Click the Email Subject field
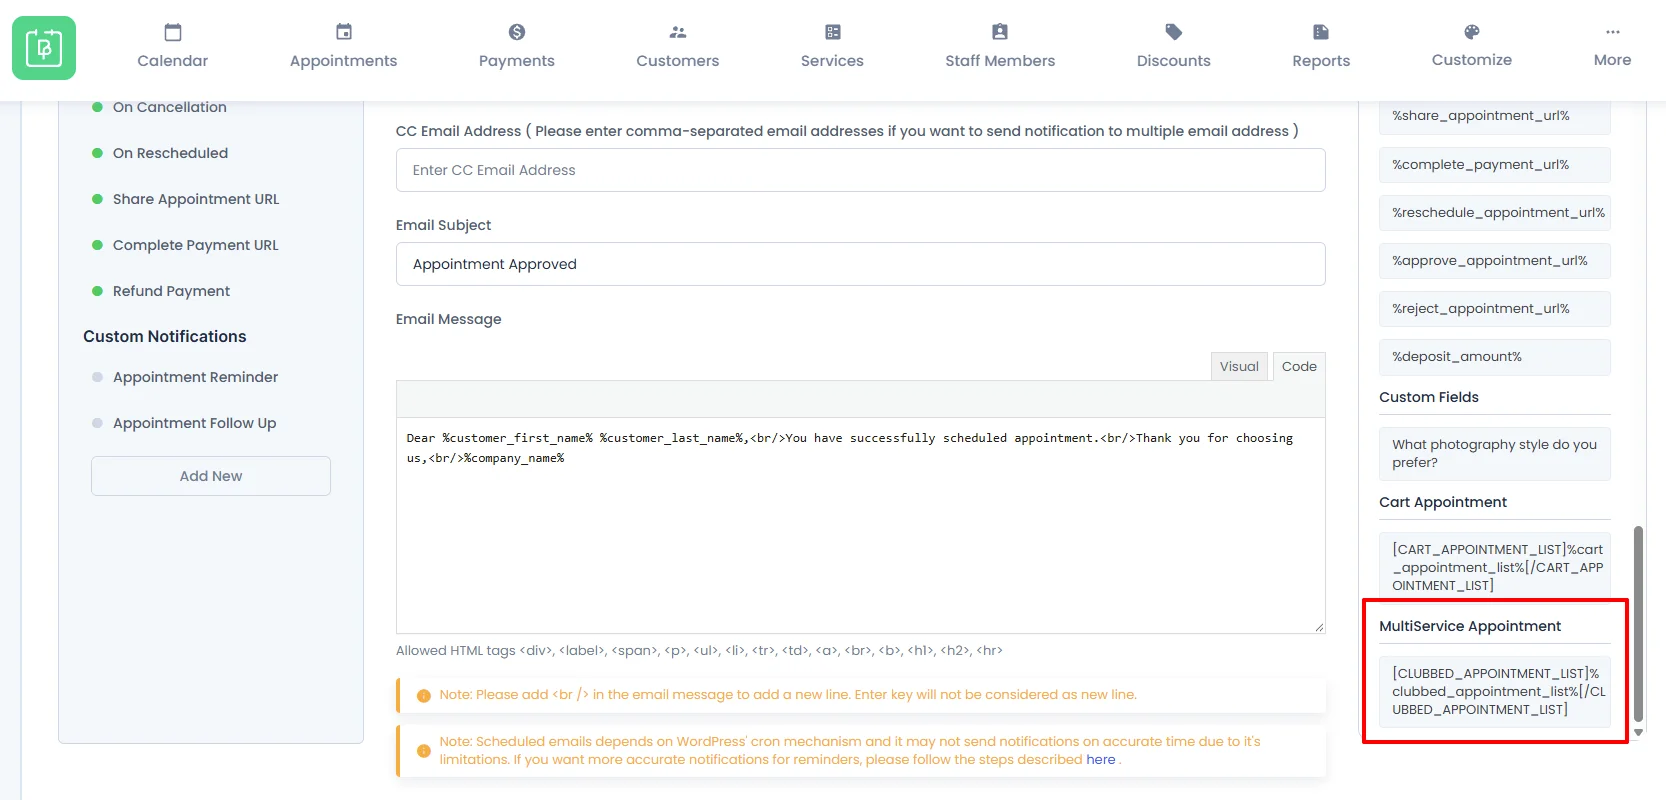1666x800 pixels. (861, 264)
